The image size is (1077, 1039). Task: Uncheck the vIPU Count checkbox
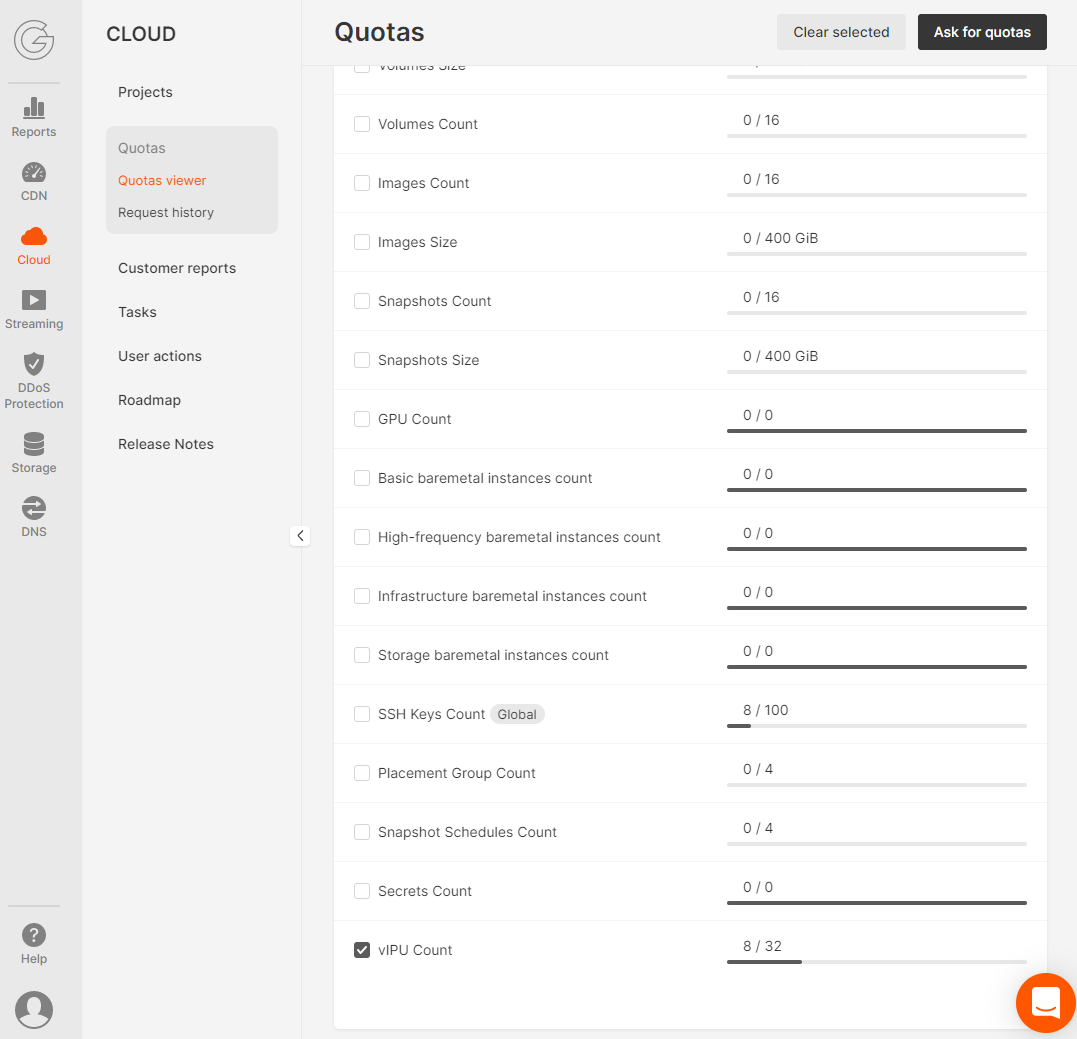point(361,949)
